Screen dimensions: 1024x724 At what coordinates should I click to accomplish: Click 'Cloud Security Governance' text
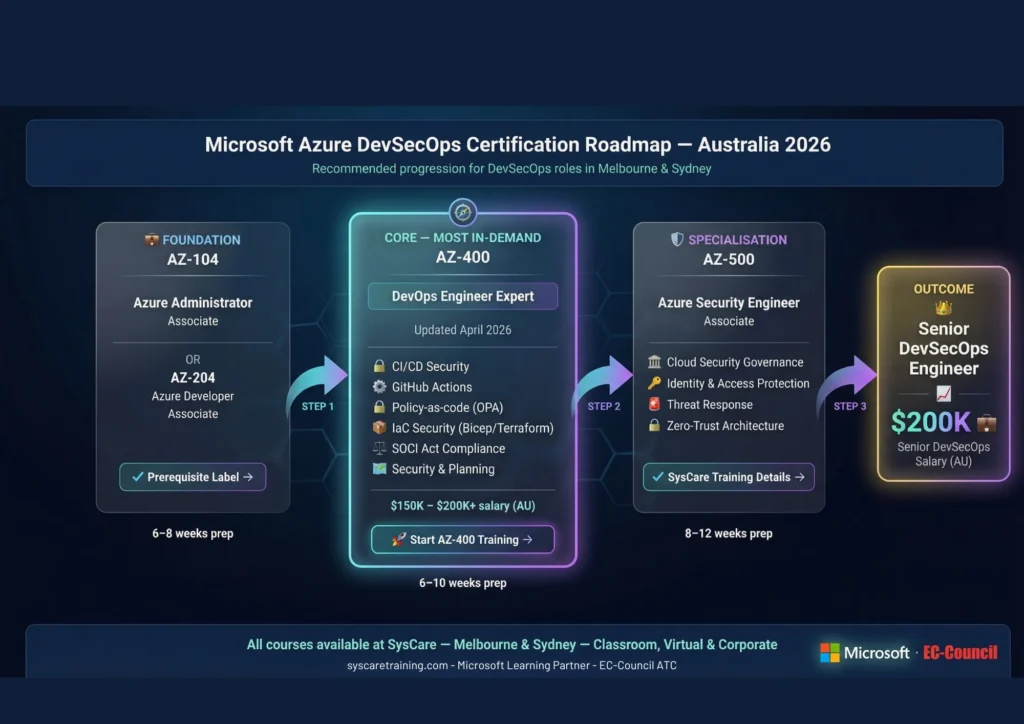(x=735, y=362)
